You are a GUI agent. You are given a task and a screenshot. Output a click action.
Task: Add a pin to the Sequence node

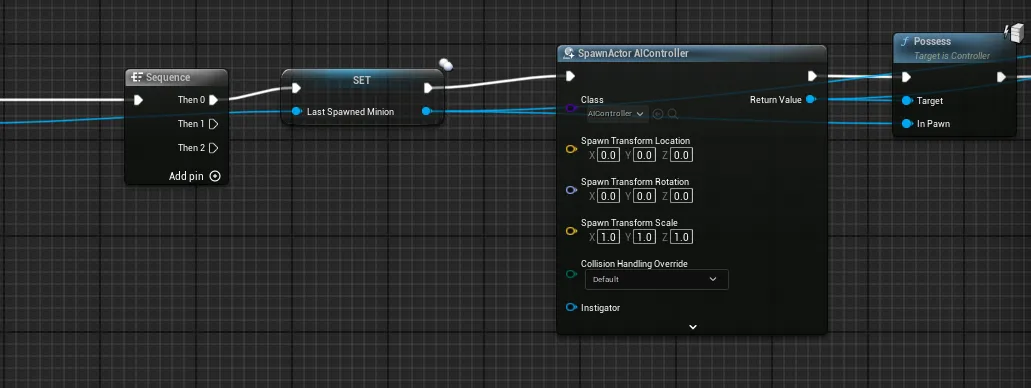tap(215, 176)
